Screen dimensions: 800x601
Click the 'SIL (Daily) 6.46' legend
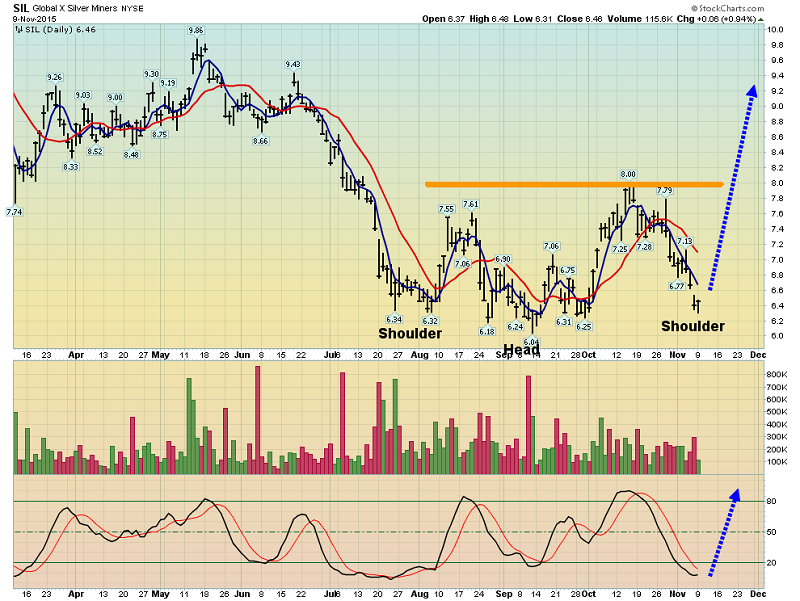coord(56,30)
